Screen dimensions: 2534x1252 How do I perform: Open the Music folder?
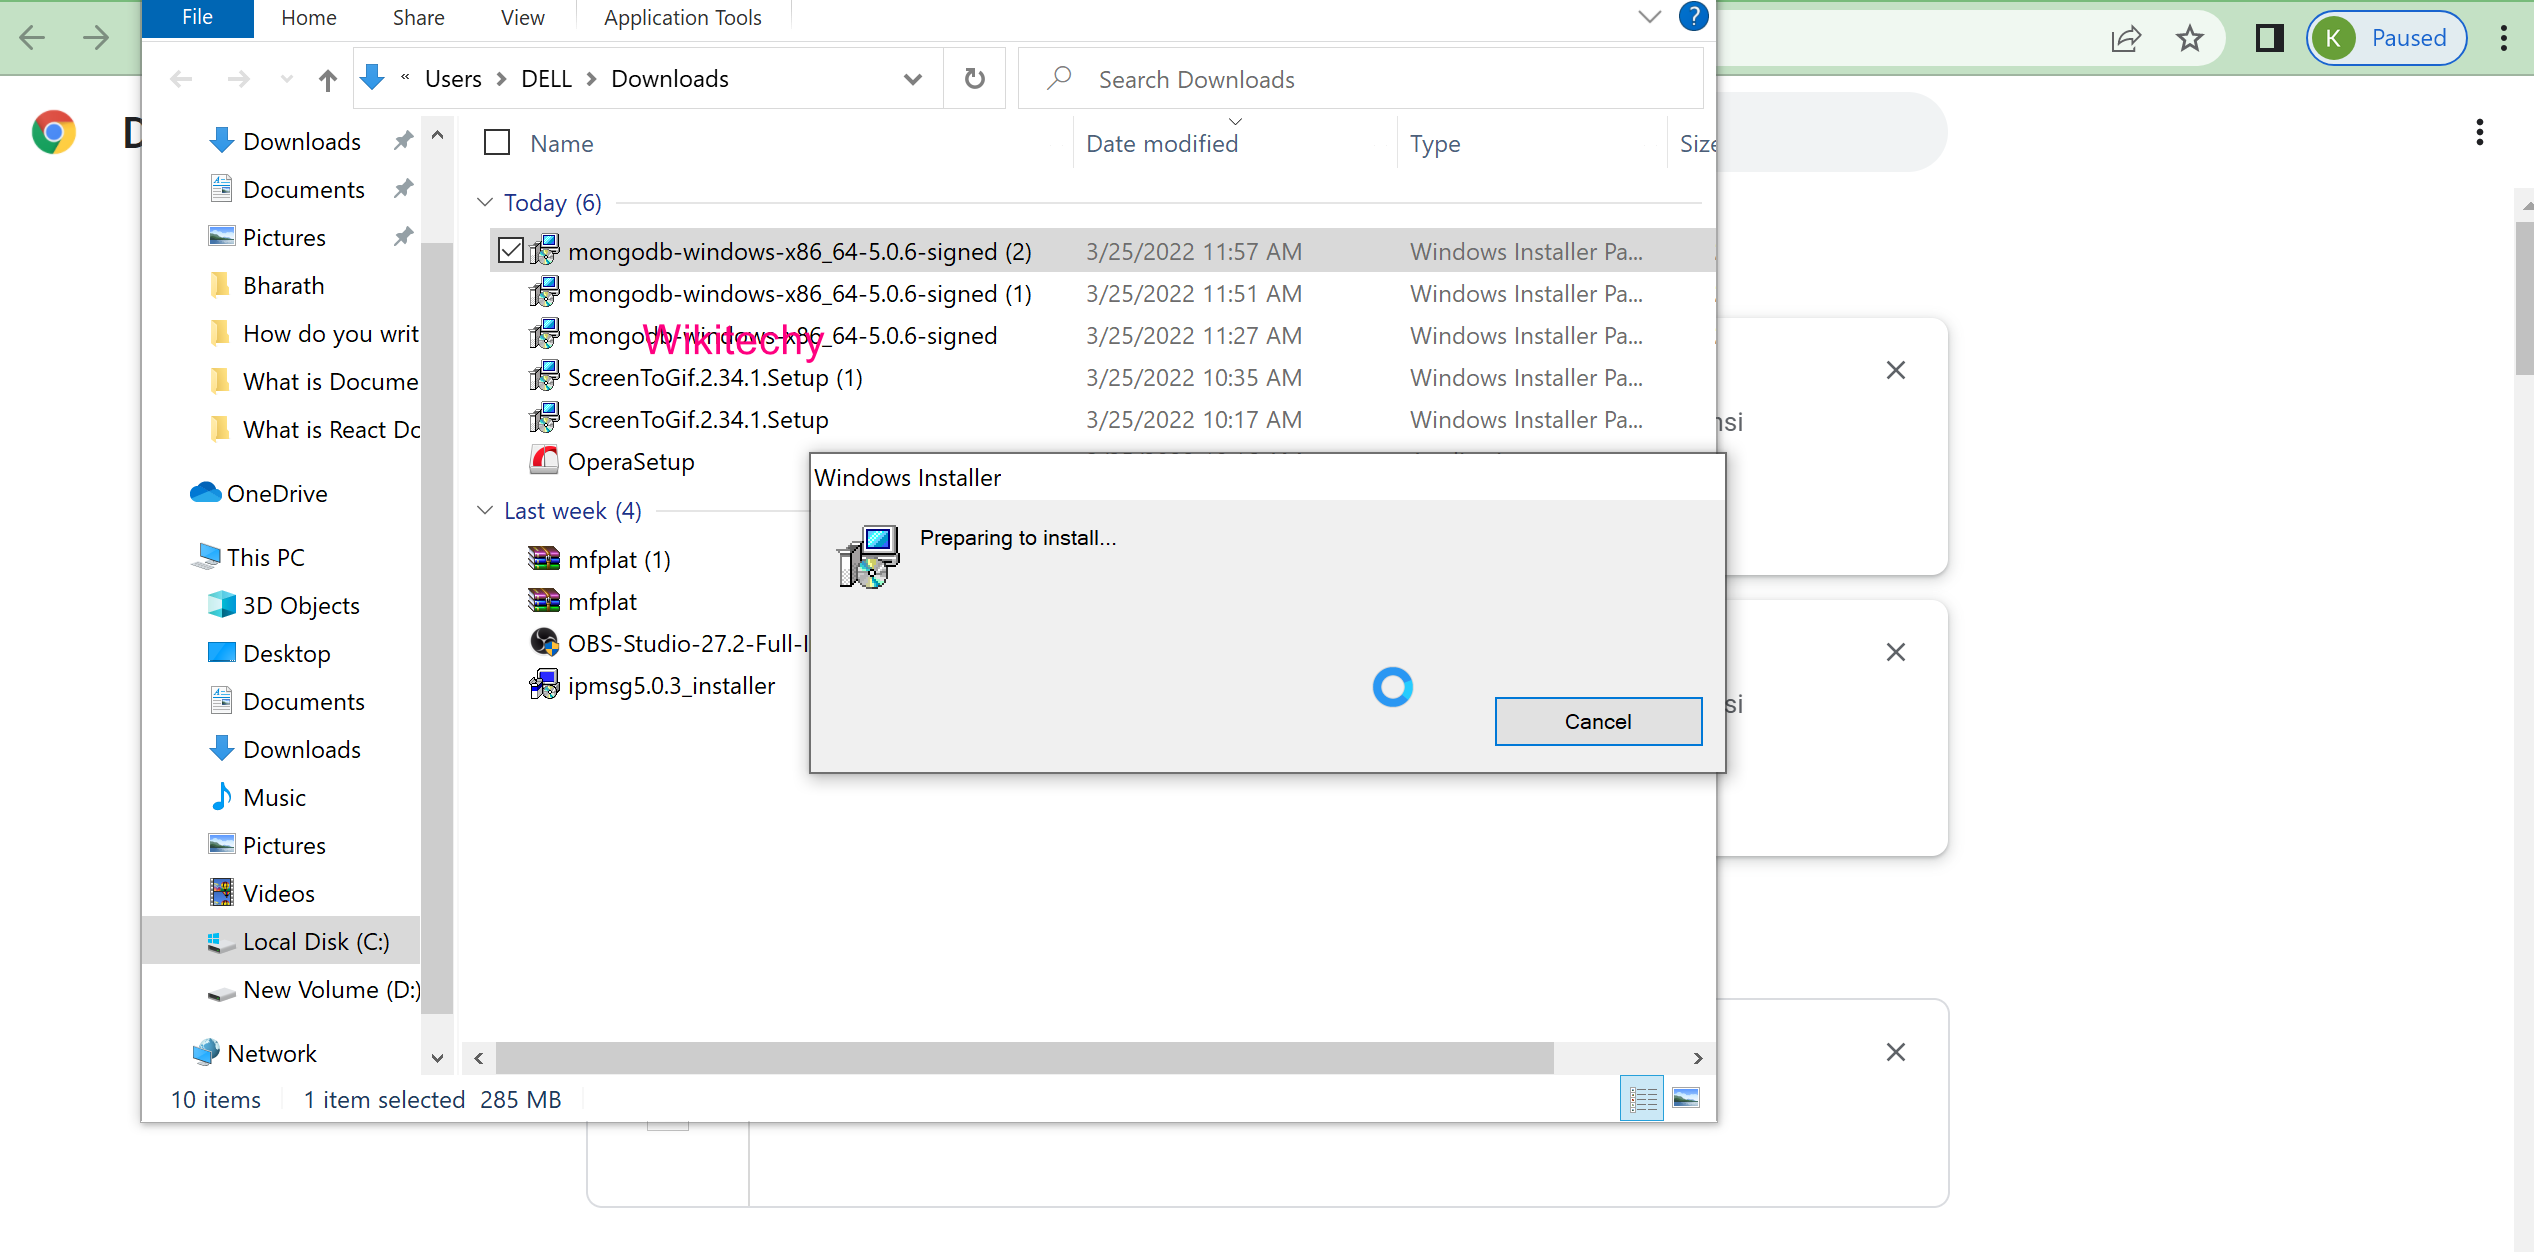tap(274, 797)
